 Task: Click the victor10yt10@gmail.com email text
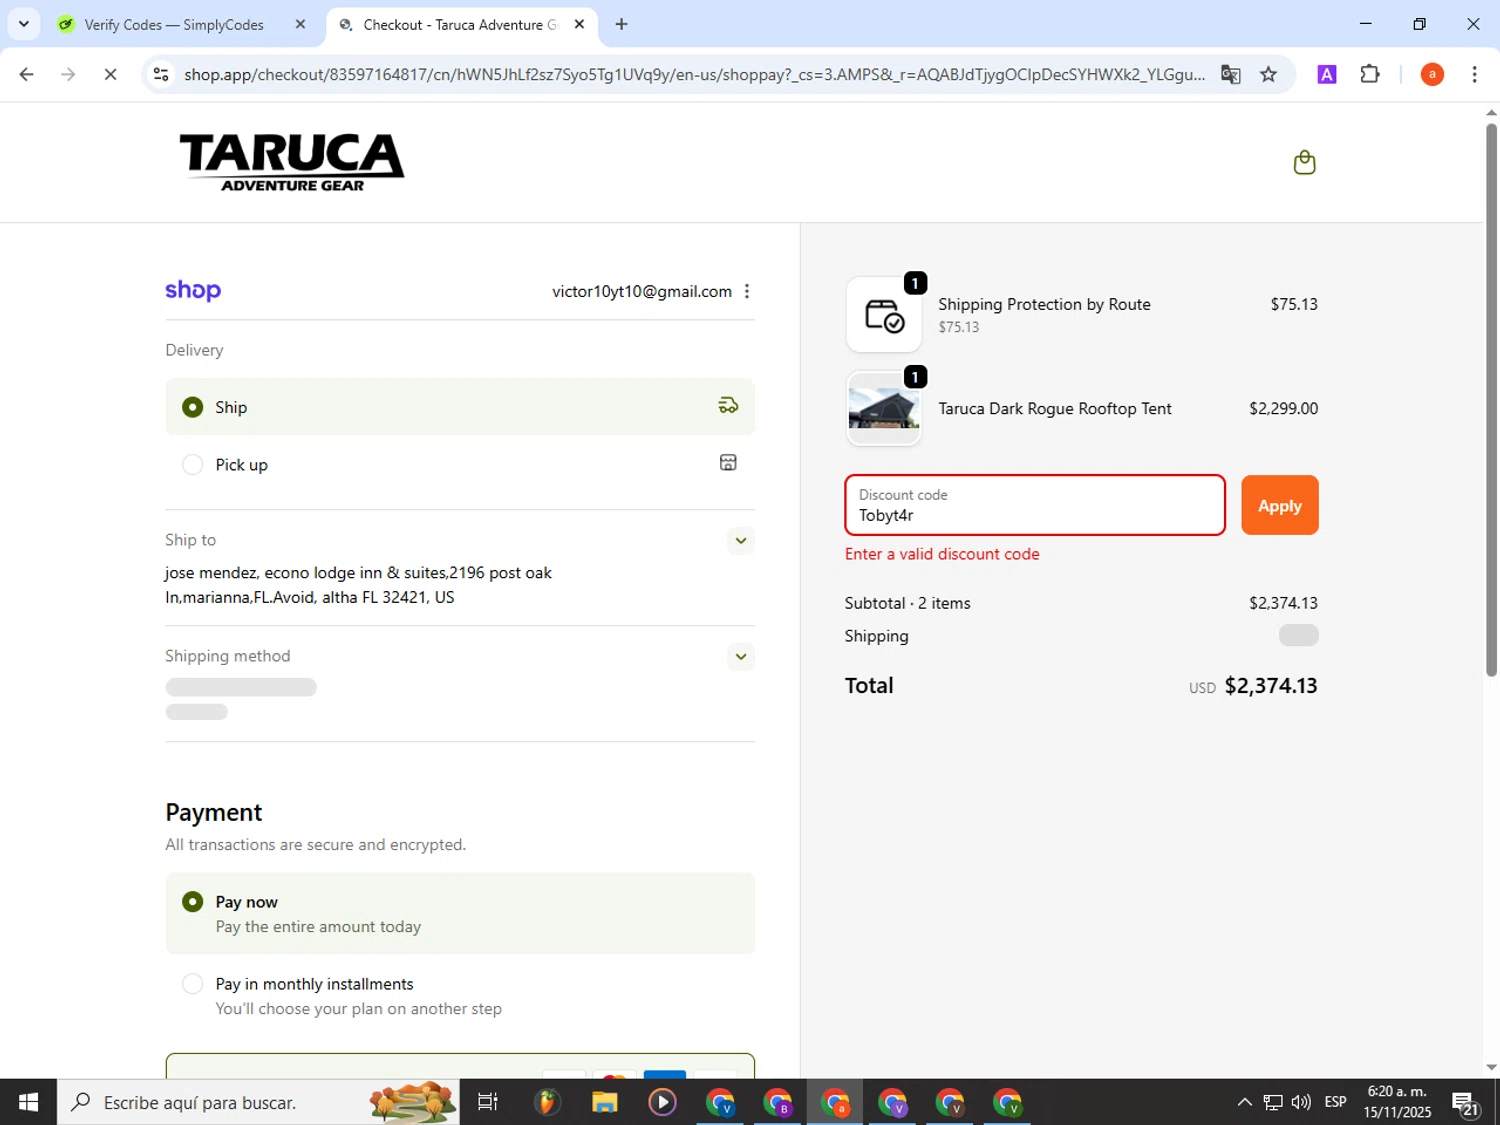tap(641, 291)
